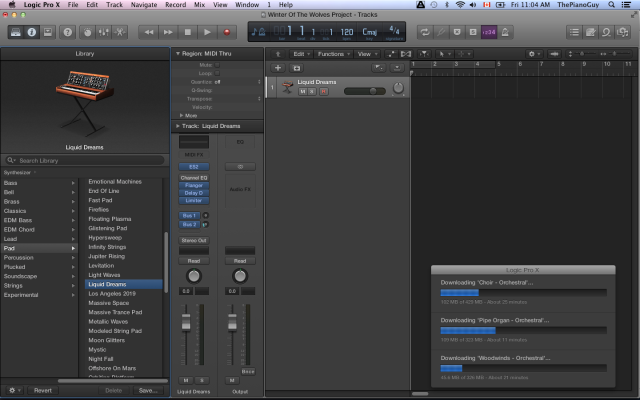Collapse the Region: MIDI Thru section
Viewport: 640px width, 400px height.
click(x=178, y=53)
